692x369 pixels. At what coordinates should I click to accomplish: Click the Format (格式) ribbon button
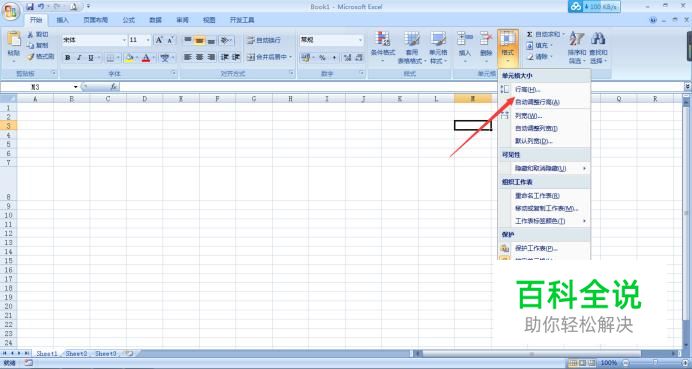[x=508, y=48]
